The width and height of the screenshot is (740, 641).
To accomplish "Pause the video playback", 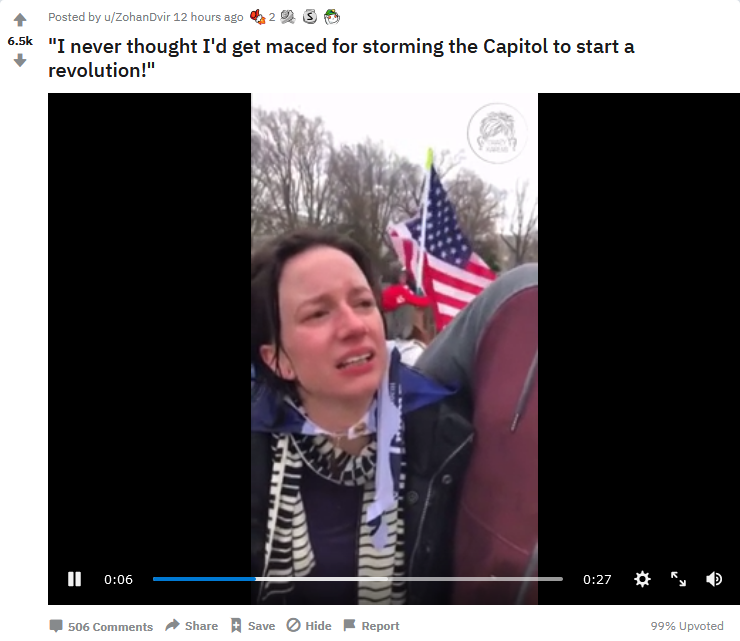I will click(75, 579).
